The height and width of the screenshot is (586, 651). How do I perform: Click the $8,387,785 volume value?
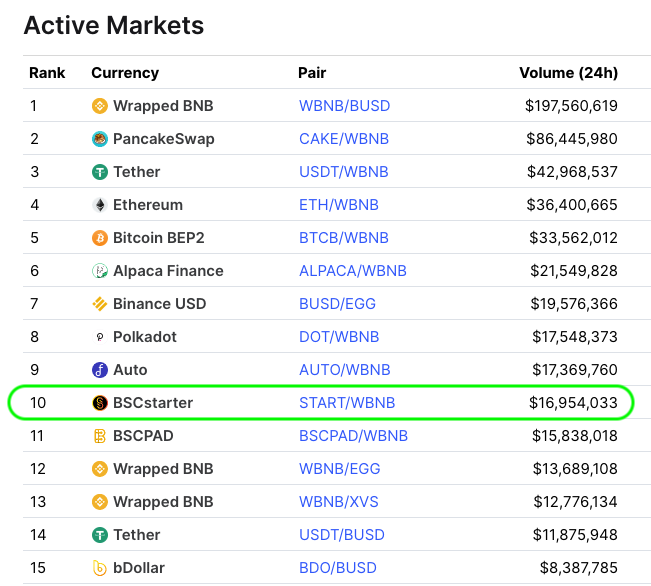coord(579,568)
